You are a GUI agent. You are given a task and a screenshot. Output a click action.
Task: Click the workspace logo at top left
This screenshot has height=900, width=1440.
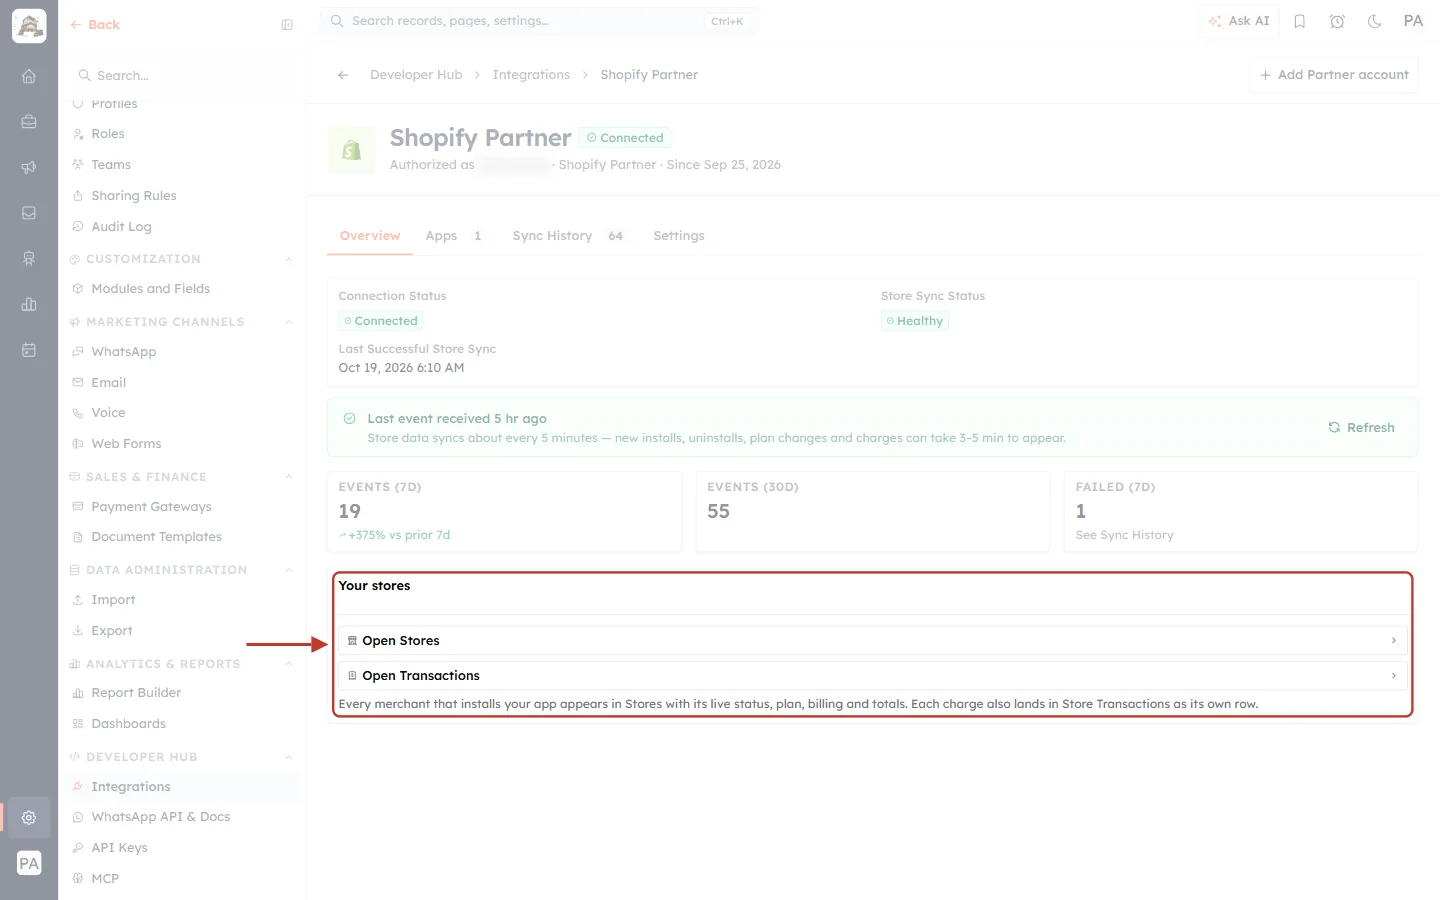[x=29, y=26]
